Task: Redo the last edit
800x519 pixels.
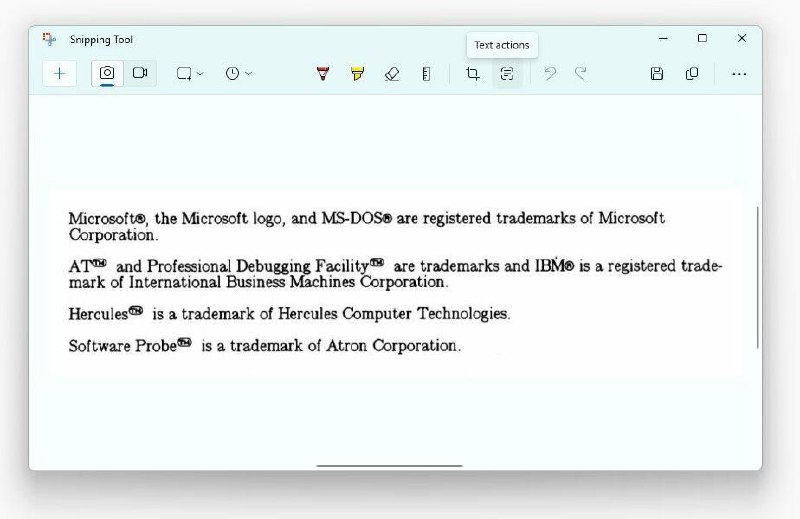Action: (x=580, y=74)
